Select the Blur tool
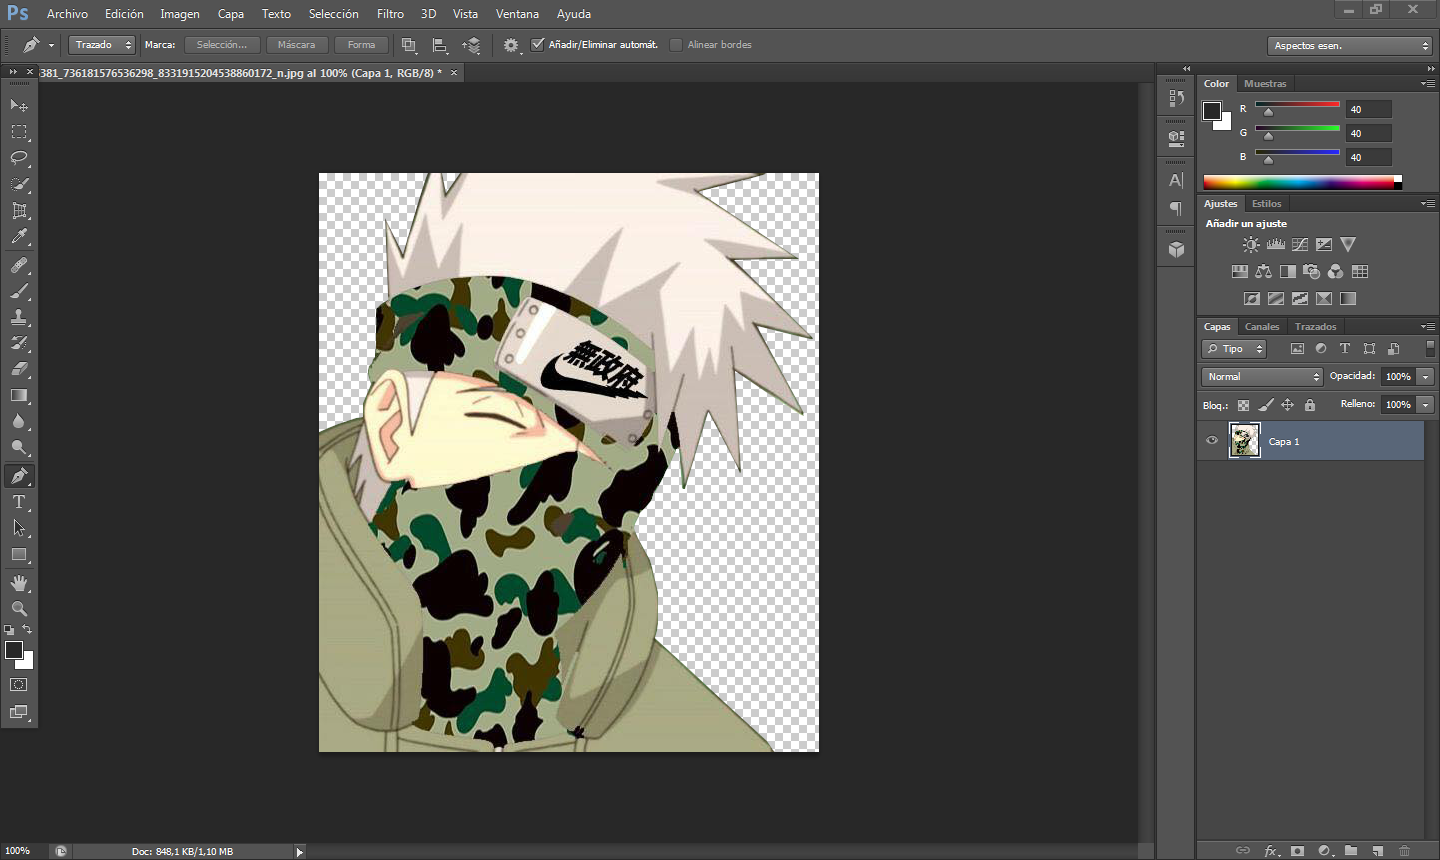 (x=19, y=421)
